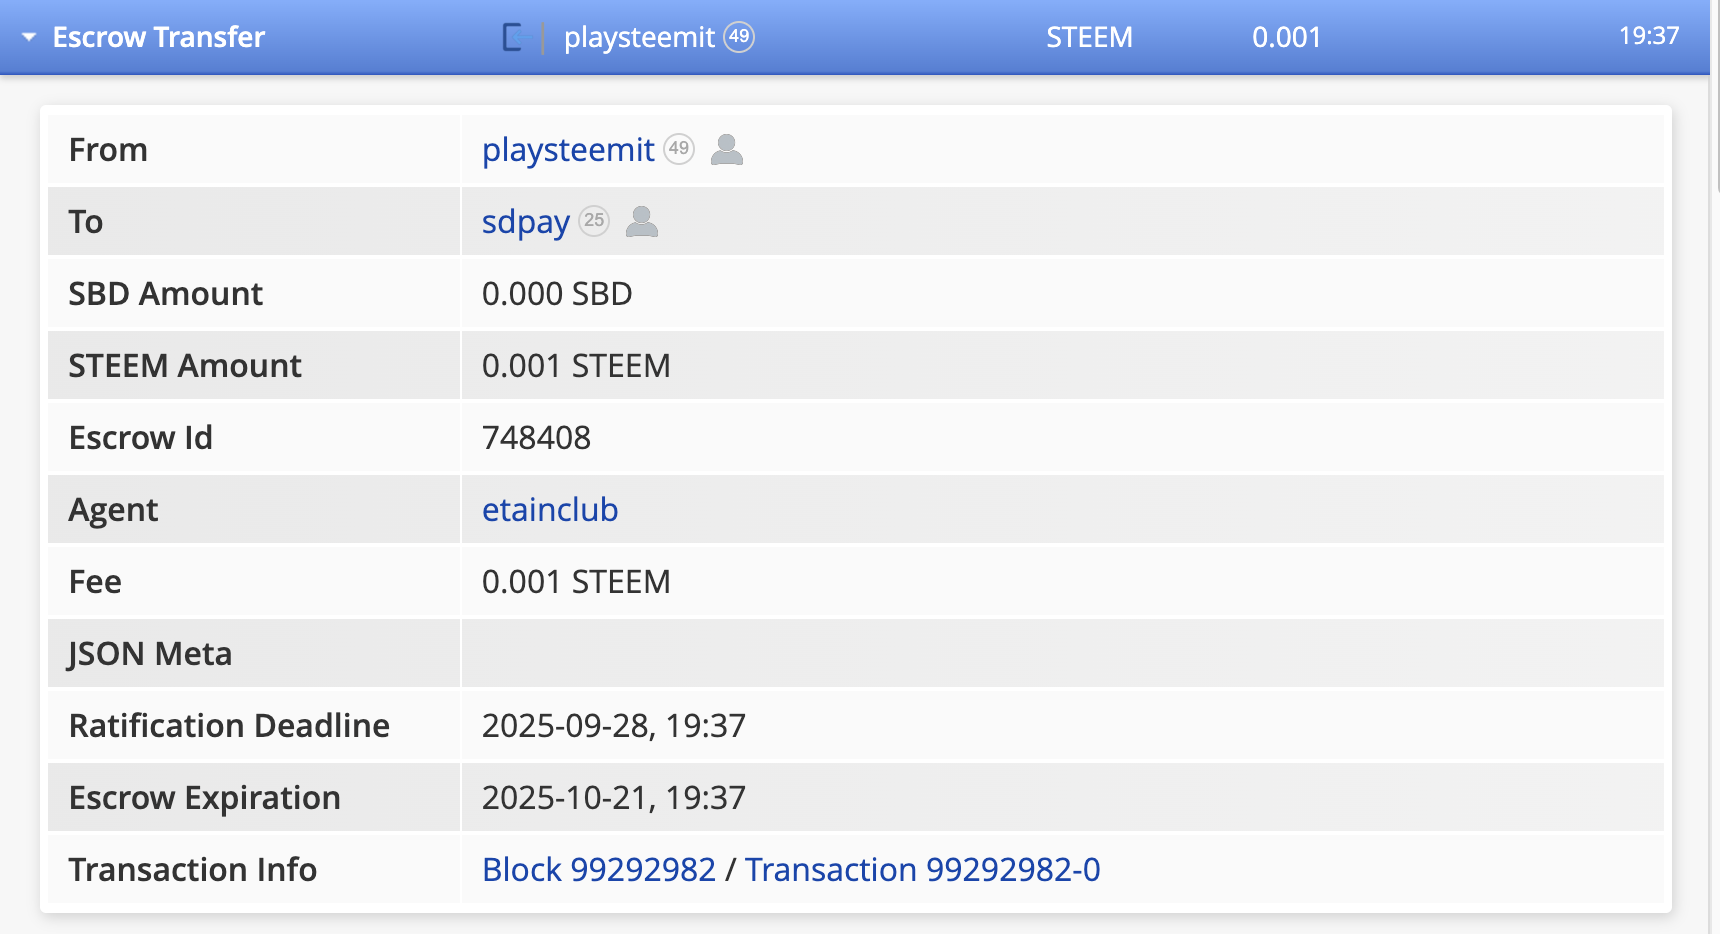Click the profile icon beside playsteemit
The width and height of the screenshot is (1720, 934).
(x=727, y=149)
